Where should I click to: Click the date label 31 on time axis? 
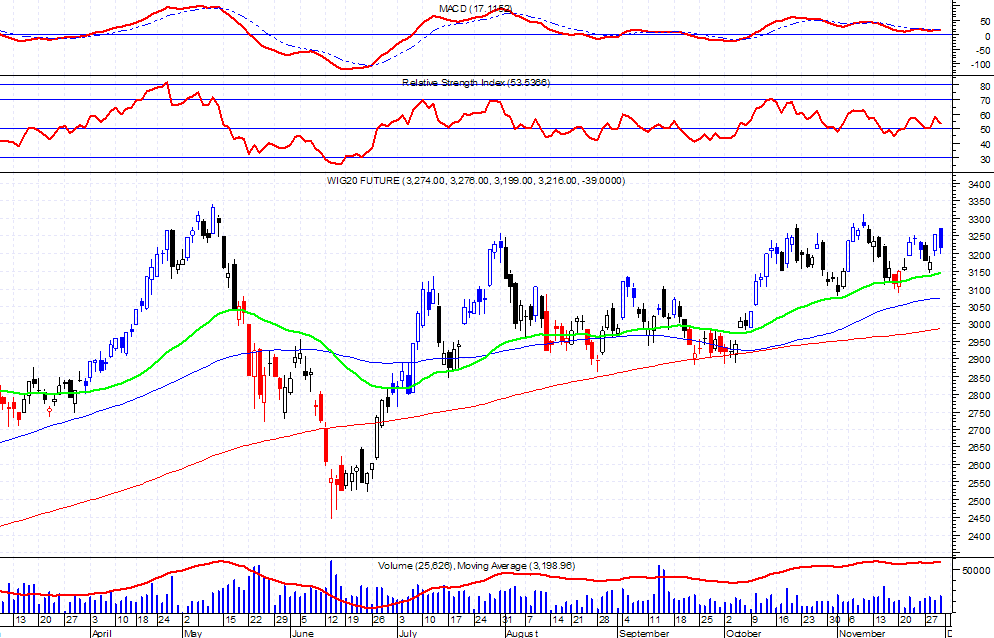pyautogui.click(x=507, y=620)
